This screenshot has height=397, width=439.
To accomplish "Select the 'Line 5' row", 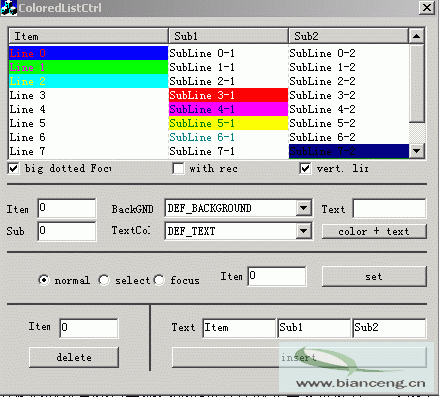I will 88,123.
